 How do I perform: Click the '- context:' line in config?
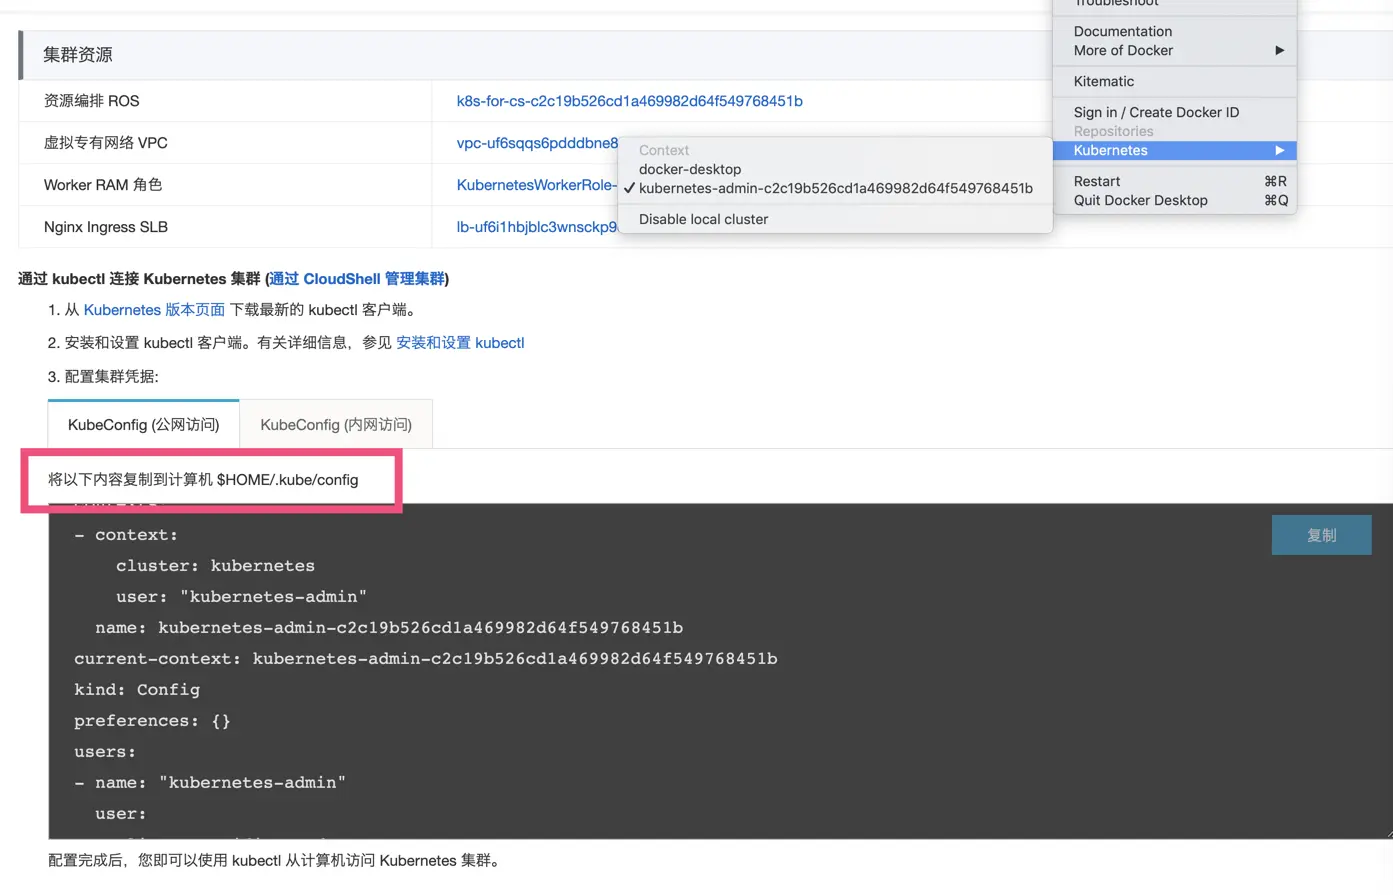pyautogui.click(x=126, y=535)
